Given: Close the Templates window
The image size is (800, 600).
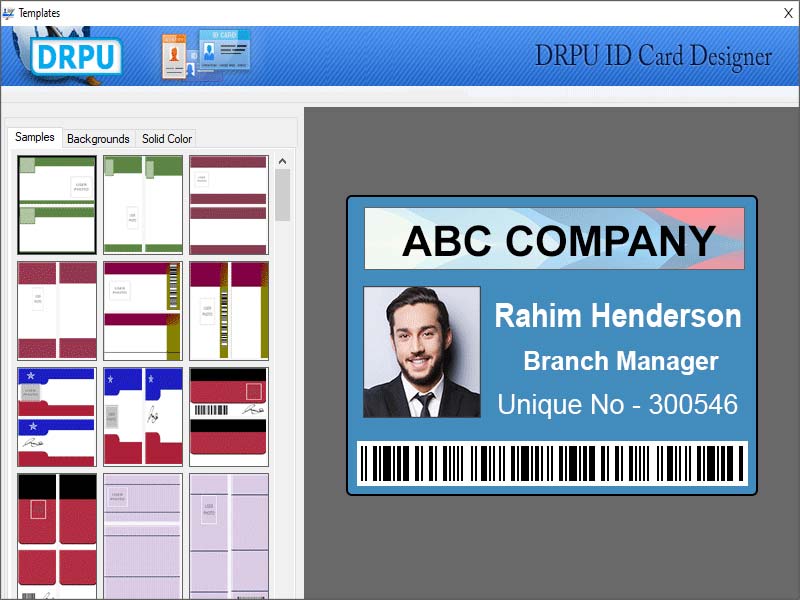Looking at the screenshot, I should (789, 13).
